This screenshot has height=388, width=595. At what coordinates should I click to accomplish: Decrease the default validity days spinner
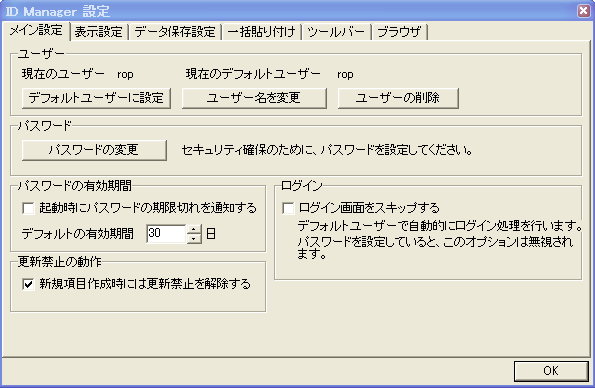pos(194,238)
